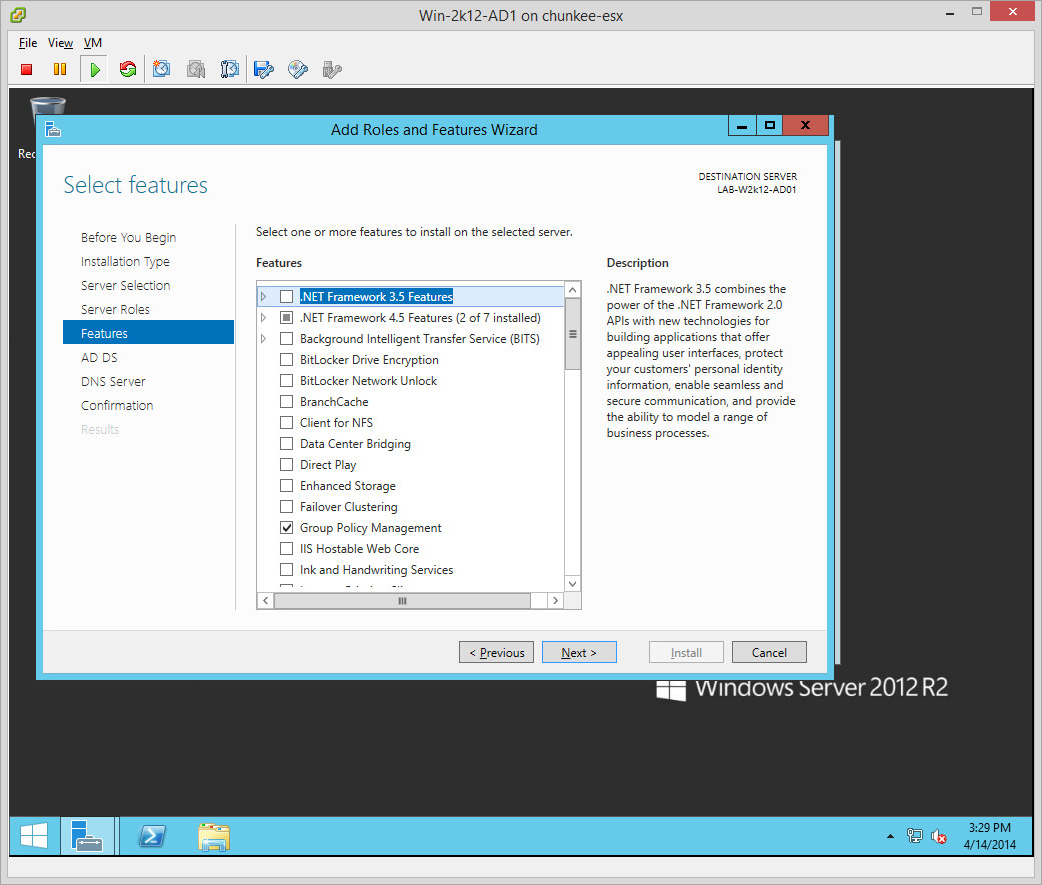The width and height of the screenshot is (1042, 885).
Task: Reset the VM with the restart icon
Action: (127, 69)
